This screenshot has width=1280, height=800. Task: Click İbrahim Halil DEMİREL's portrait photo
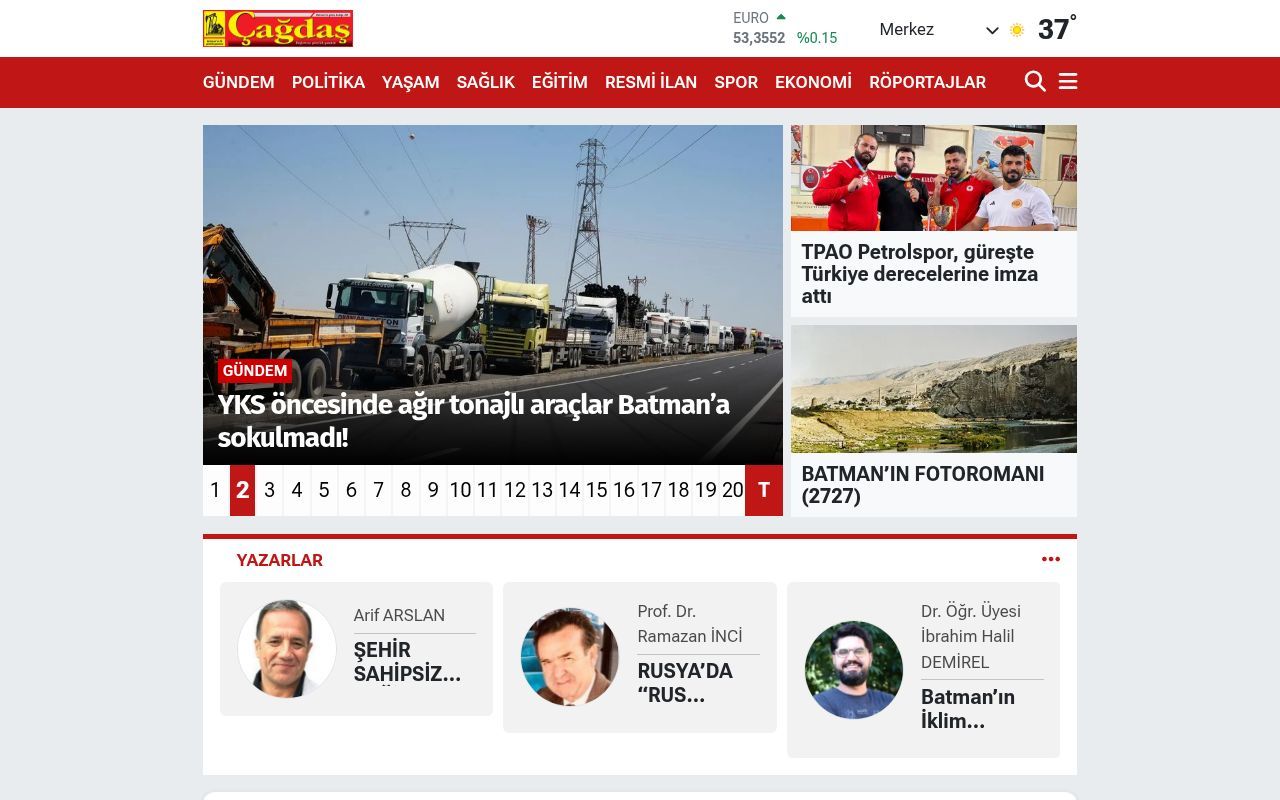tap(854, 670)
